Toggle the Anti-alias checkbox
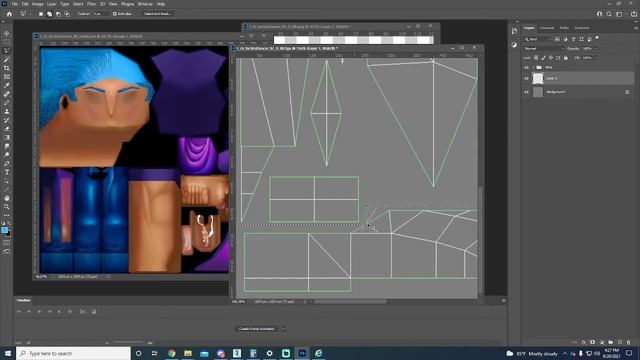640x360 pixels. pyautogui.click(x=114, y=14)
